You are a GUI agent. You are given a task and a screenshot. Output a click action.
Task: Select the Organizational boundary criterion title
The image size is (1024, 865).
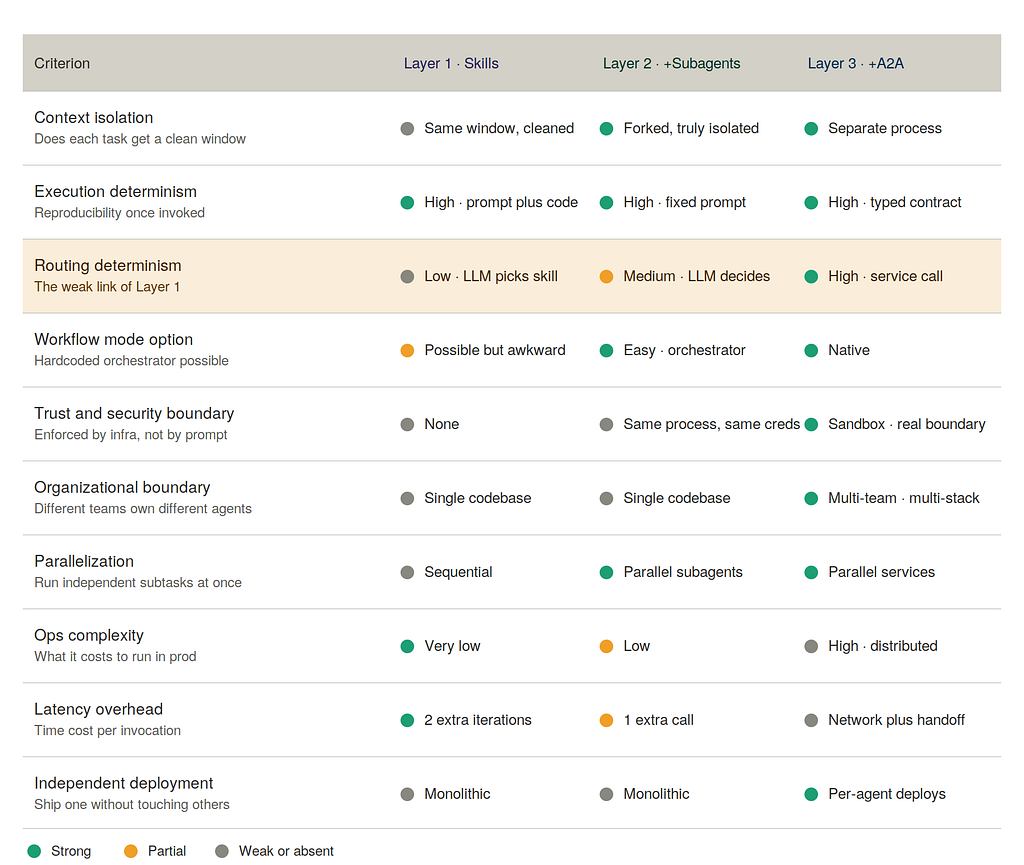(x=122, y=488)
